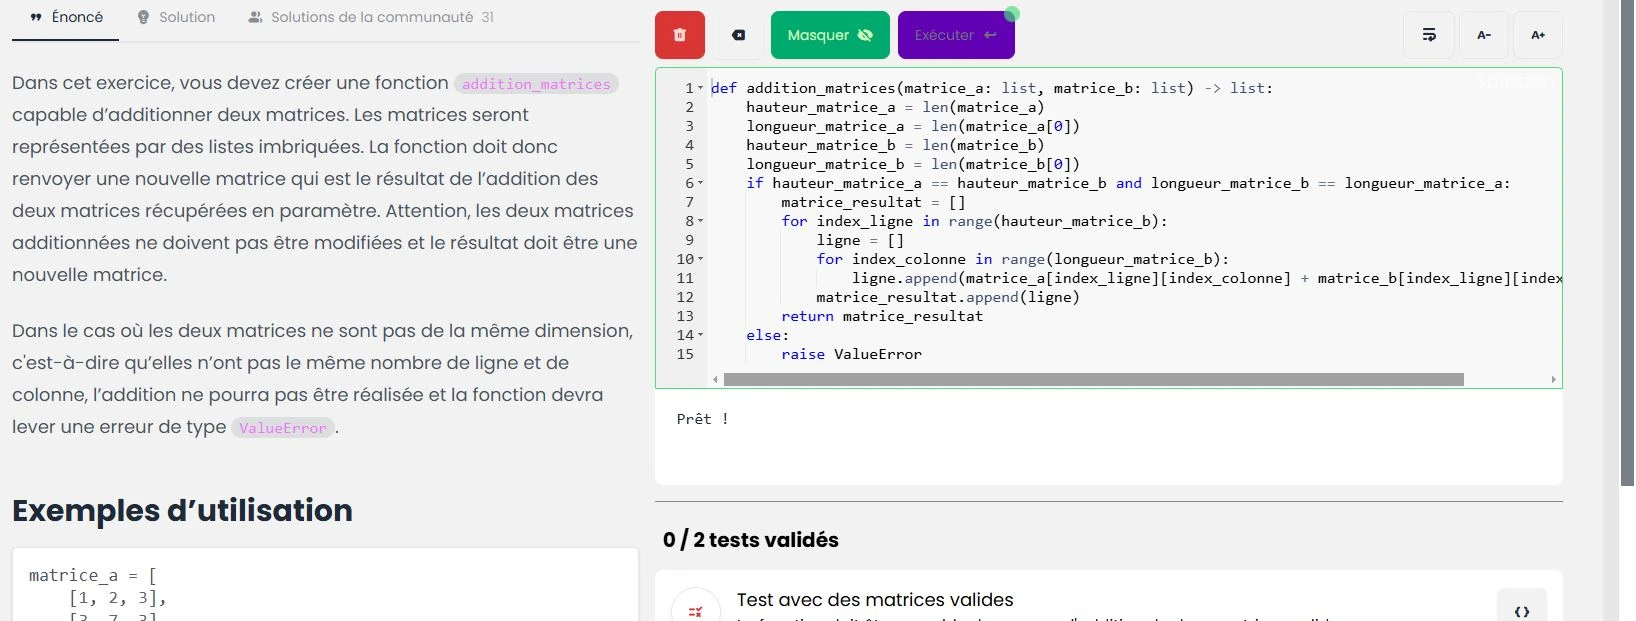Collapse the for loop at line 8
Screen dimensions: 1636x621
[x=700, y=221]
